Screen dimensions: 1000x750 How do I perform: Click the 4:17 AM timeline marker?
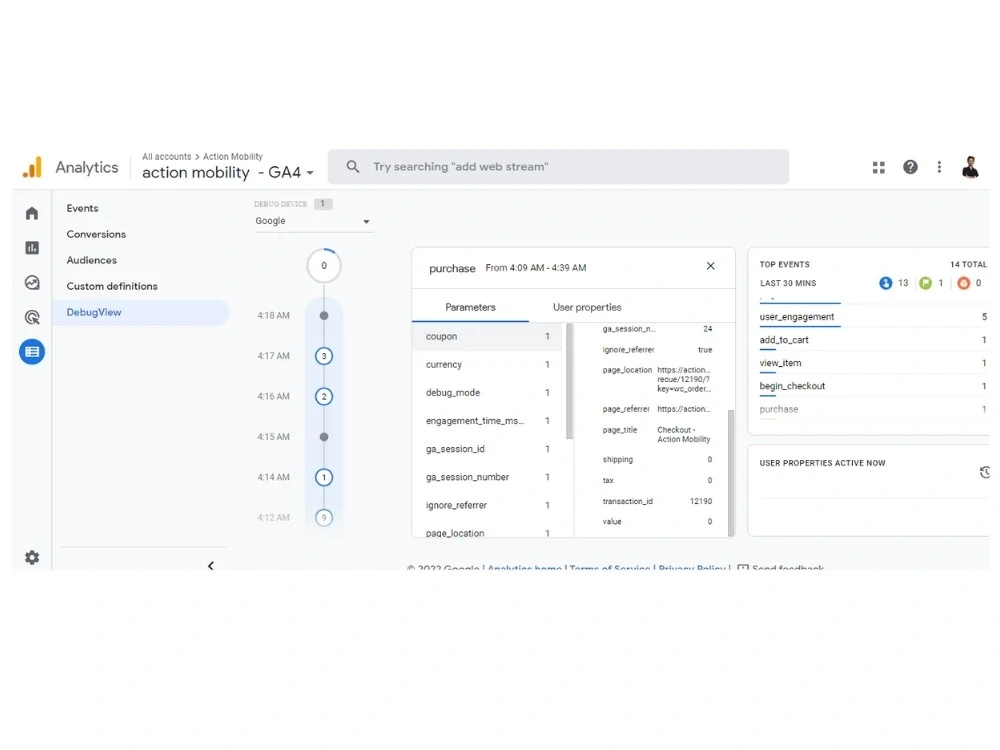click(324, 356)
